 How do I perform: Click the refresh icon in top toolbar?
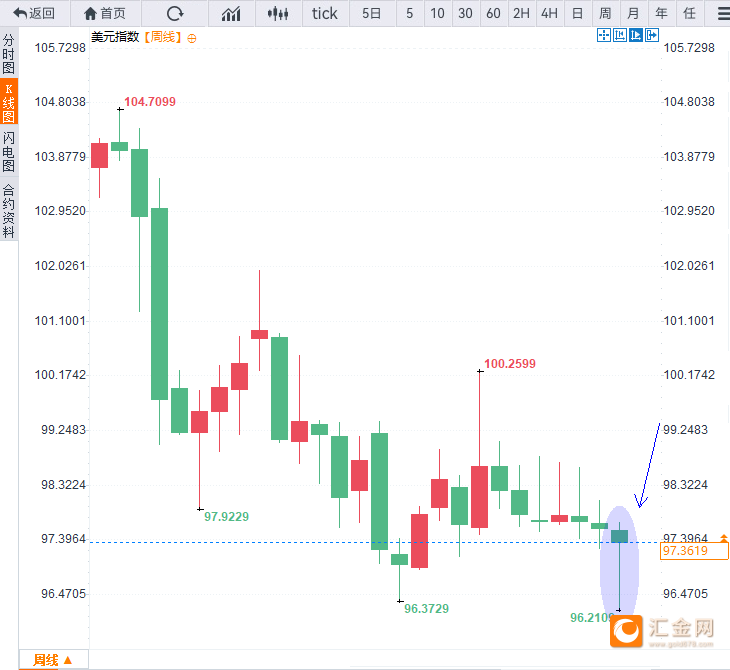pyautogui.click(x=175, y=14)
